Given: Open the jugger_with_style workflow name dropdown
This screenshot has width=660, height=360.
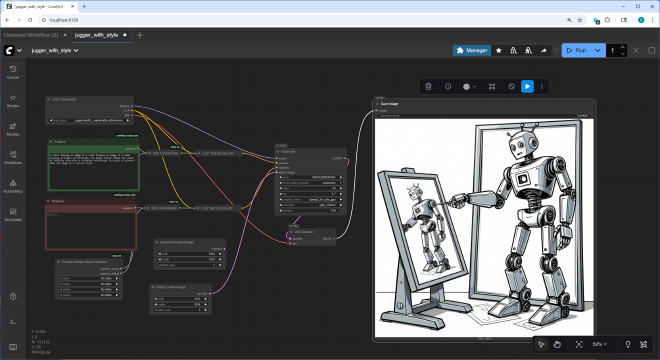Looking at the screenshot, I should click(x=55, y=51).
